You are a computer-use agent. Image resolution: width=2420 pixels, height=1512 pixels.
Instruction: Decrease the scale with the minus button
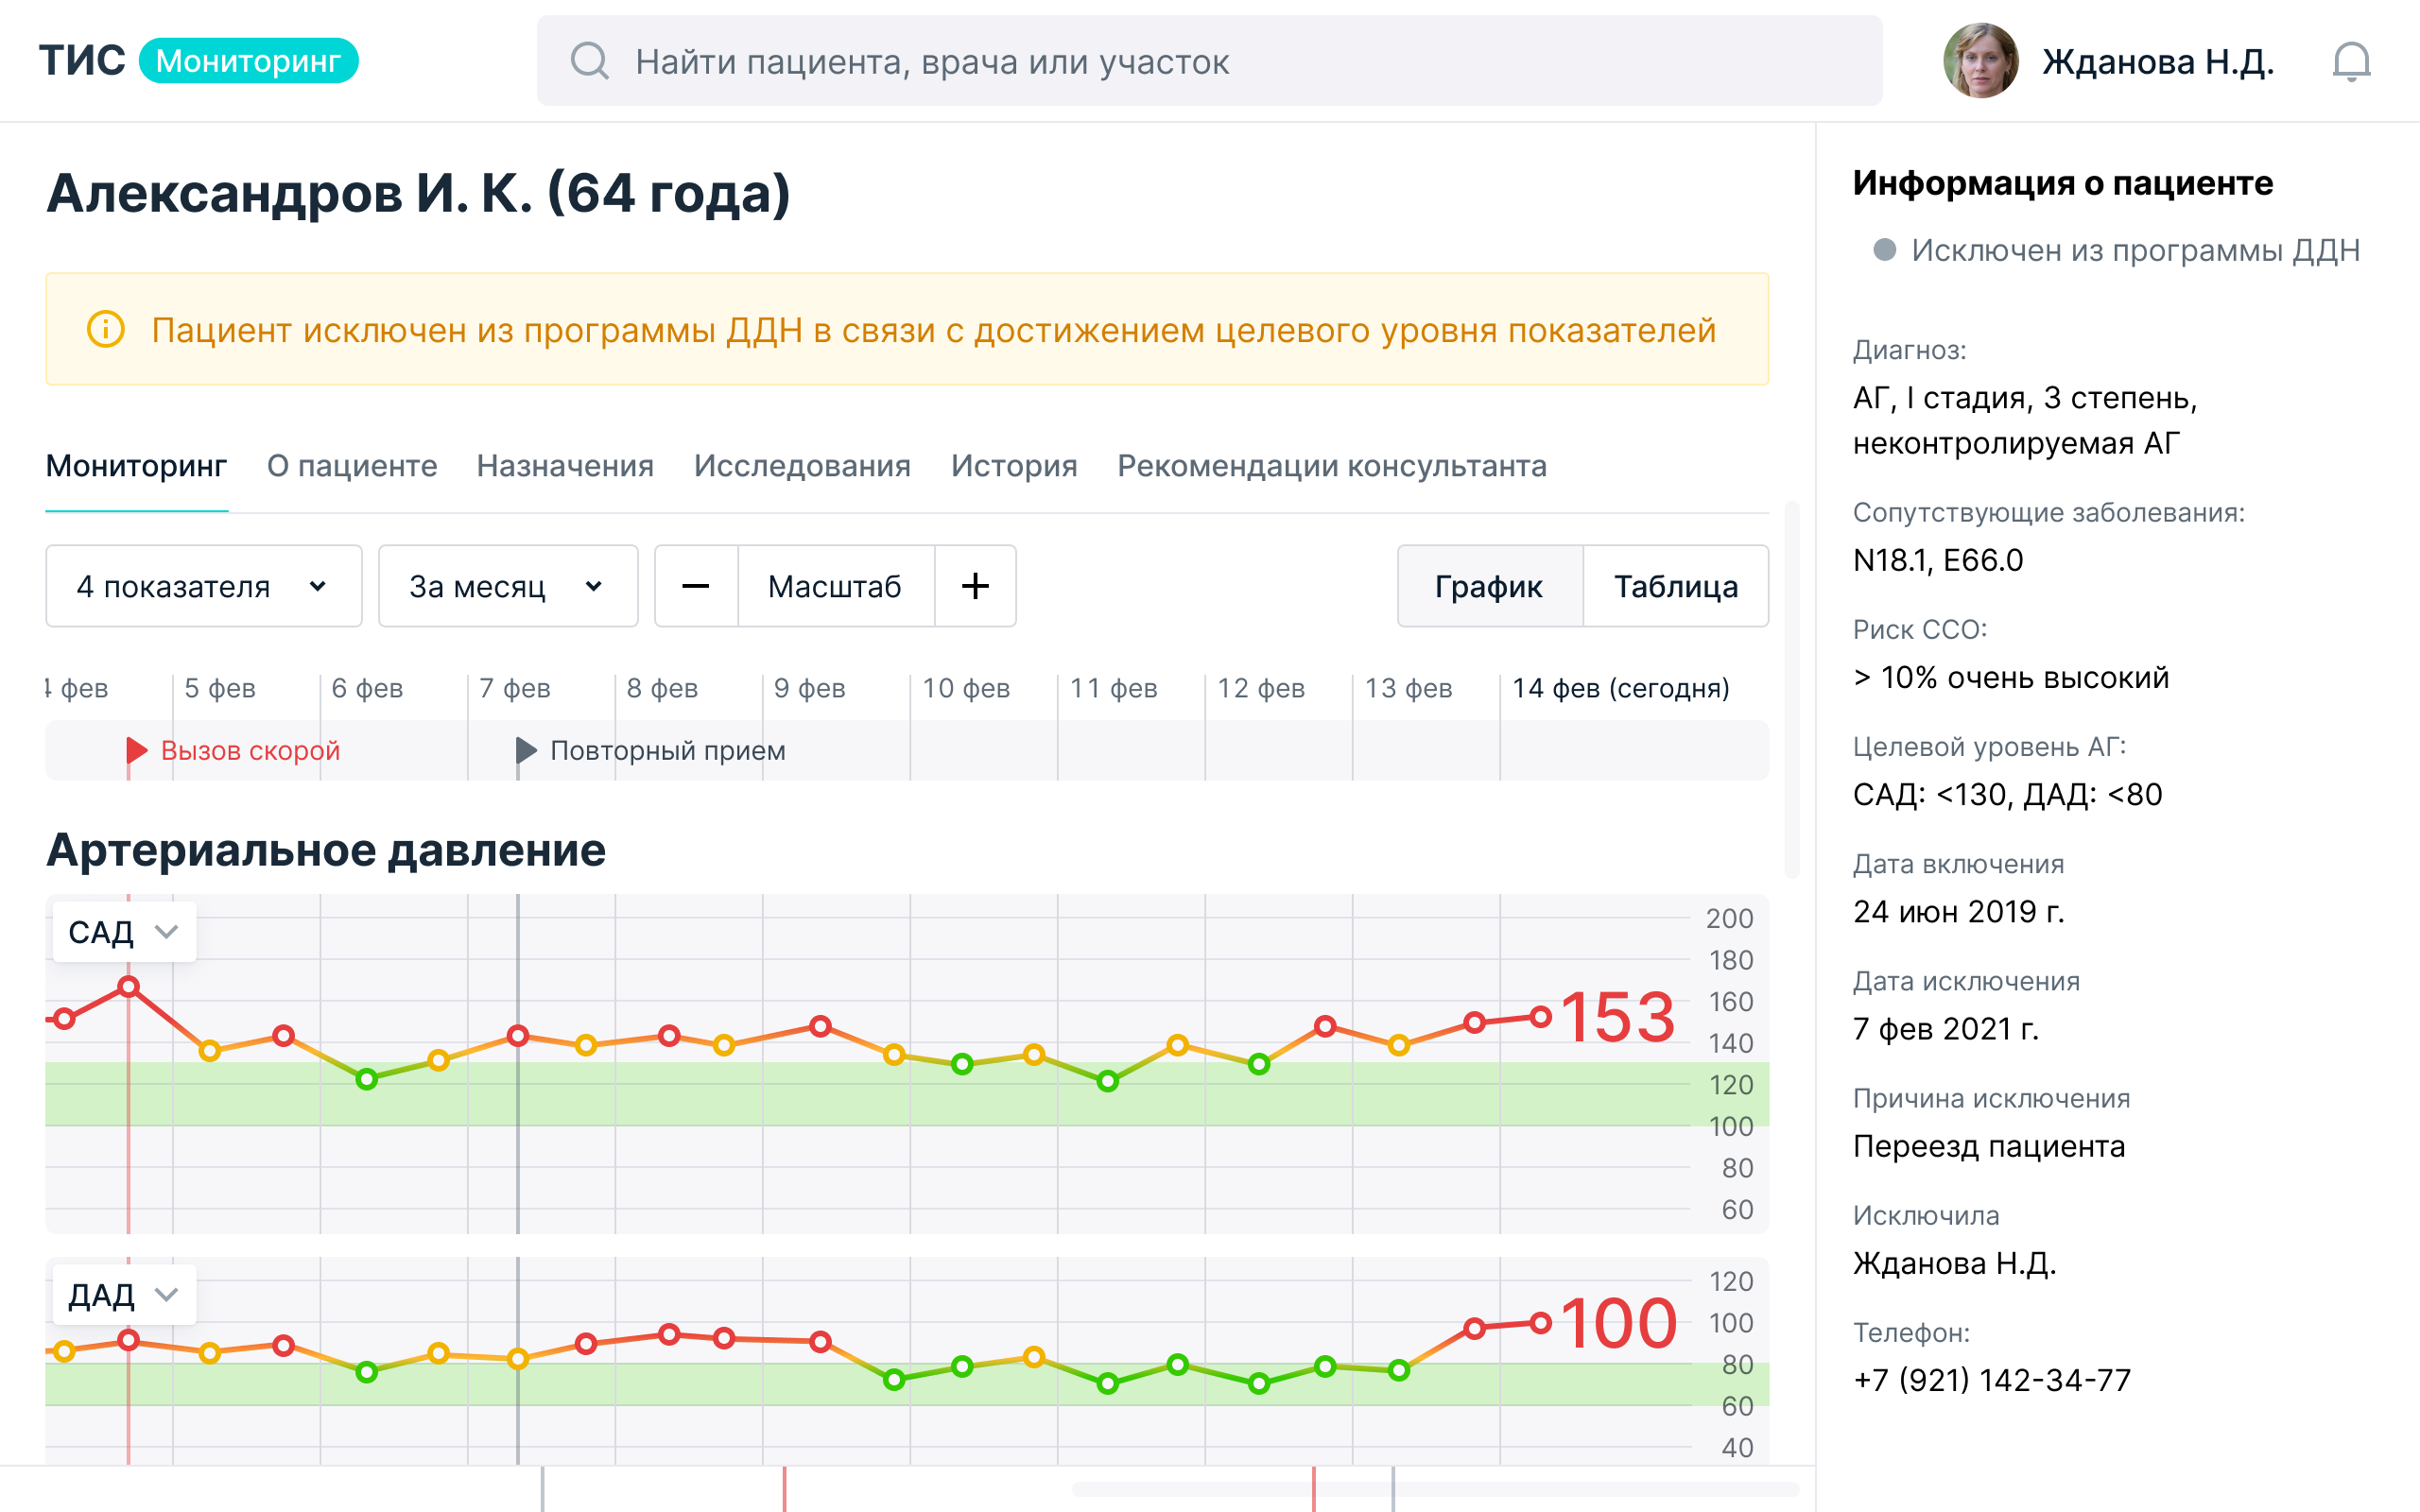696,586
